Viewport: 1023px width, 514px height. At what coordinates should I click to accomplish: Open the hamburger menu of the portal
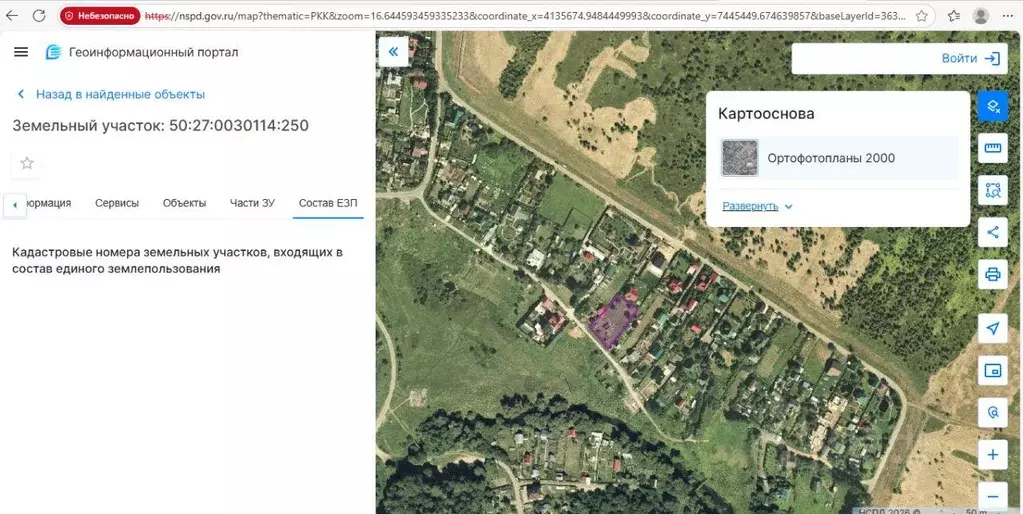tap(21, 52)
